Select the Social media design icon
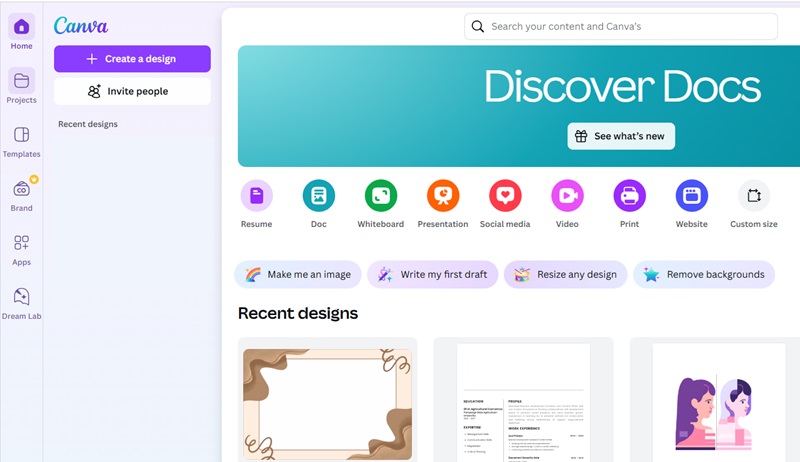The height and width of the screenshot is (462, 800). pos(506,195)
